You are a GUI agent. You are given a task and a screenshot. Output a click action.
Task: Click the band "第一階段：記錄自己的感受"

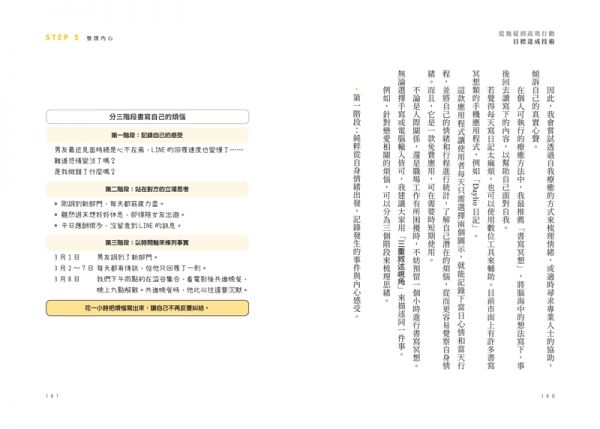pos(147,135)
